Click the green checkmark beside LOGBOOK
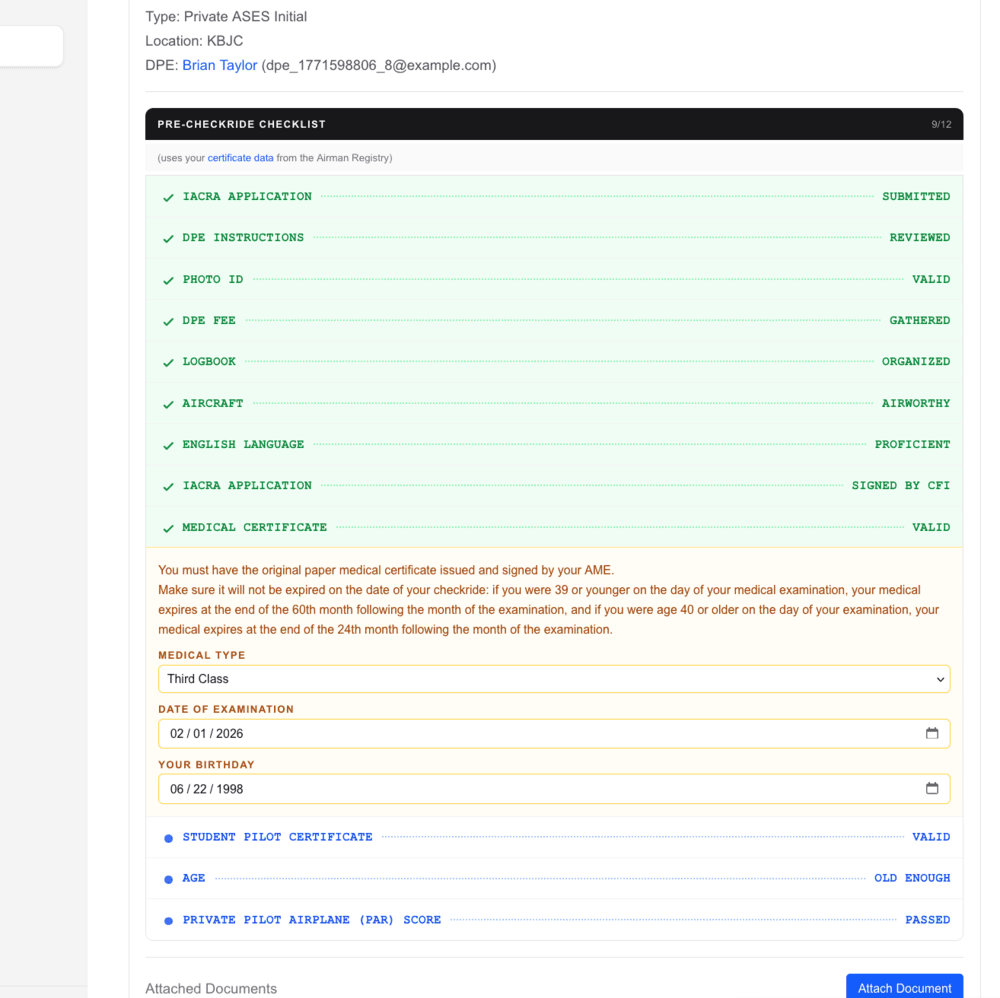The height and width of the screenshot is (998, 1000). pos(168,361)
